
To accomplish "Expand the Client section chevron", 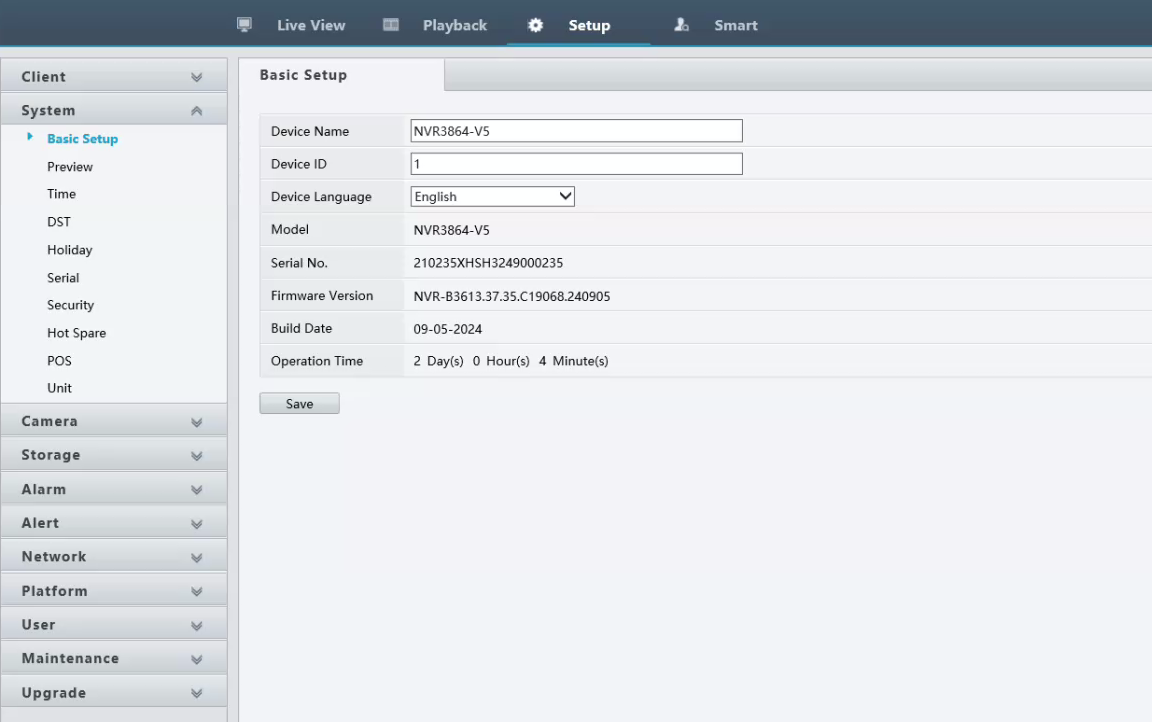I will pos(196,77).
